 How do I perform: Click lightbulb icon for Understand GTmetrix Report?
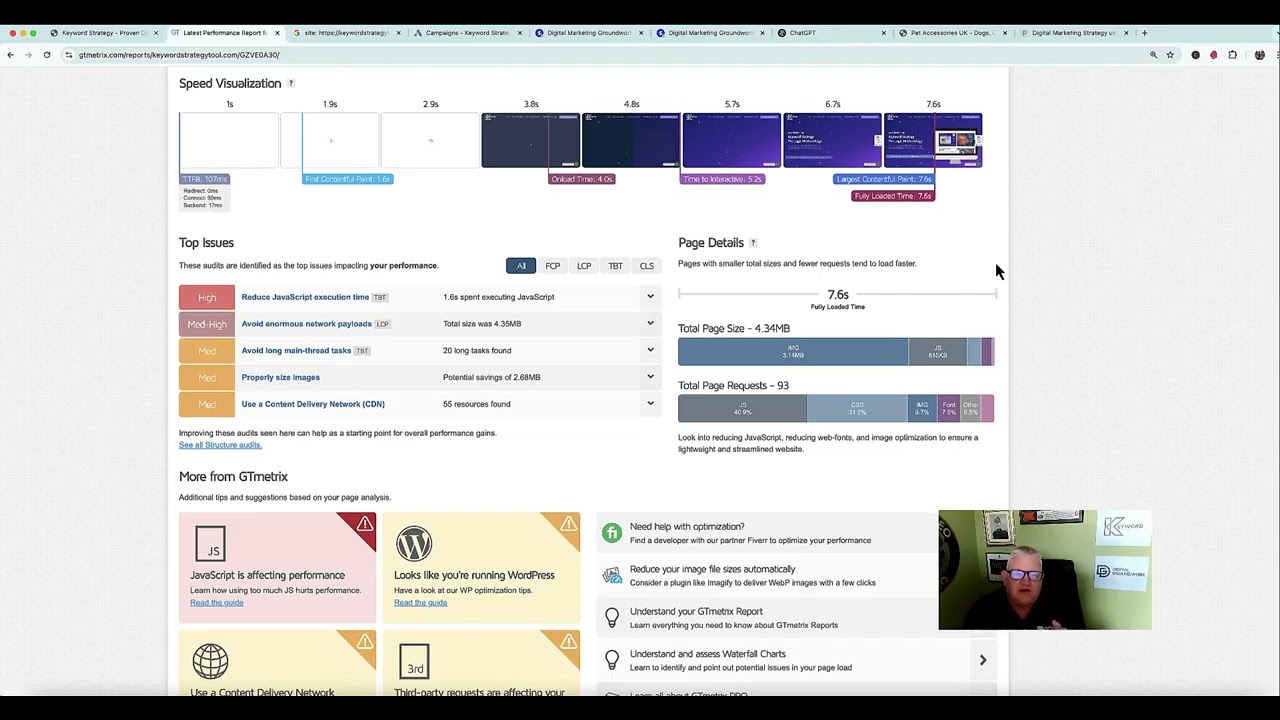611,618
